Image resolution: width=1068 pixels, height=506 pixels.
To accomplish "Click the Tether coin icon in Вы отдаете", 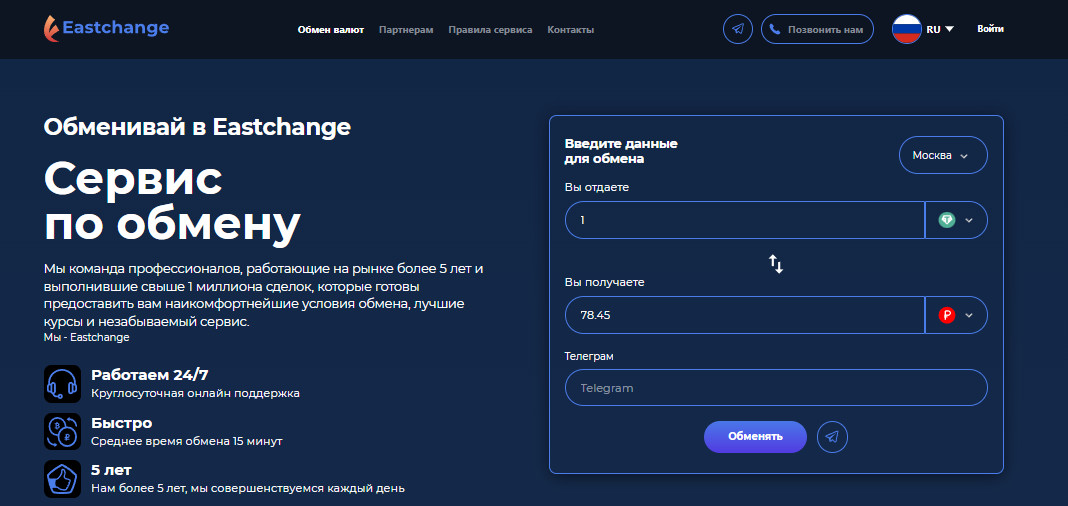I will [947, 220].
